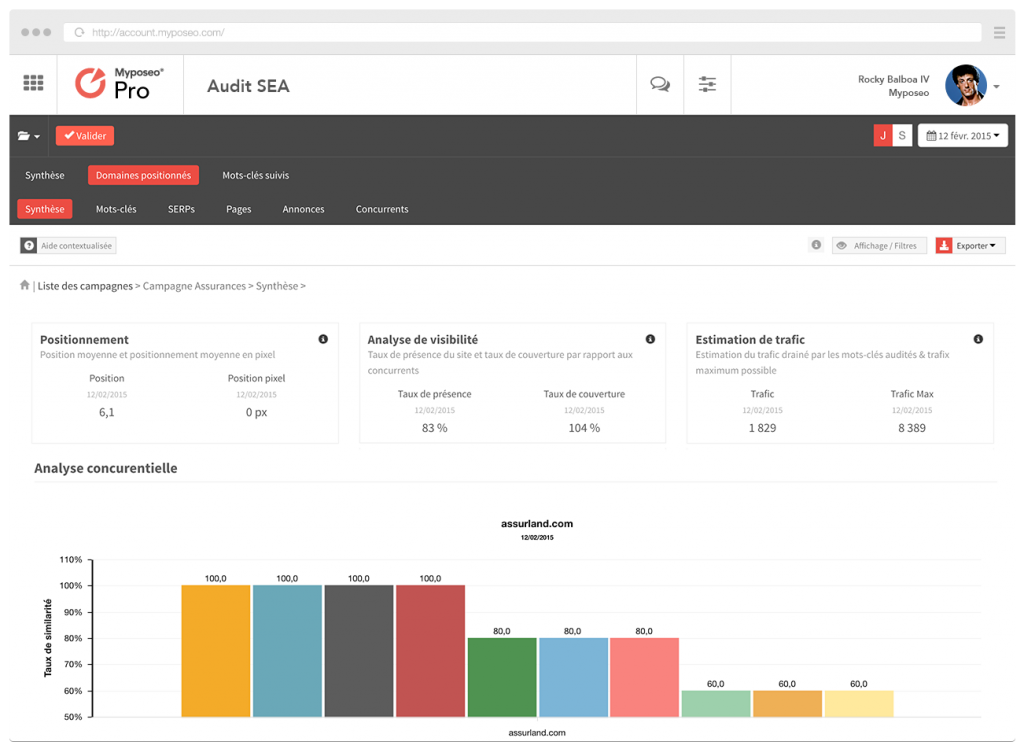Click the green 80,0 bar
The width and height of the screenshot is (1024, 749).
502,677
